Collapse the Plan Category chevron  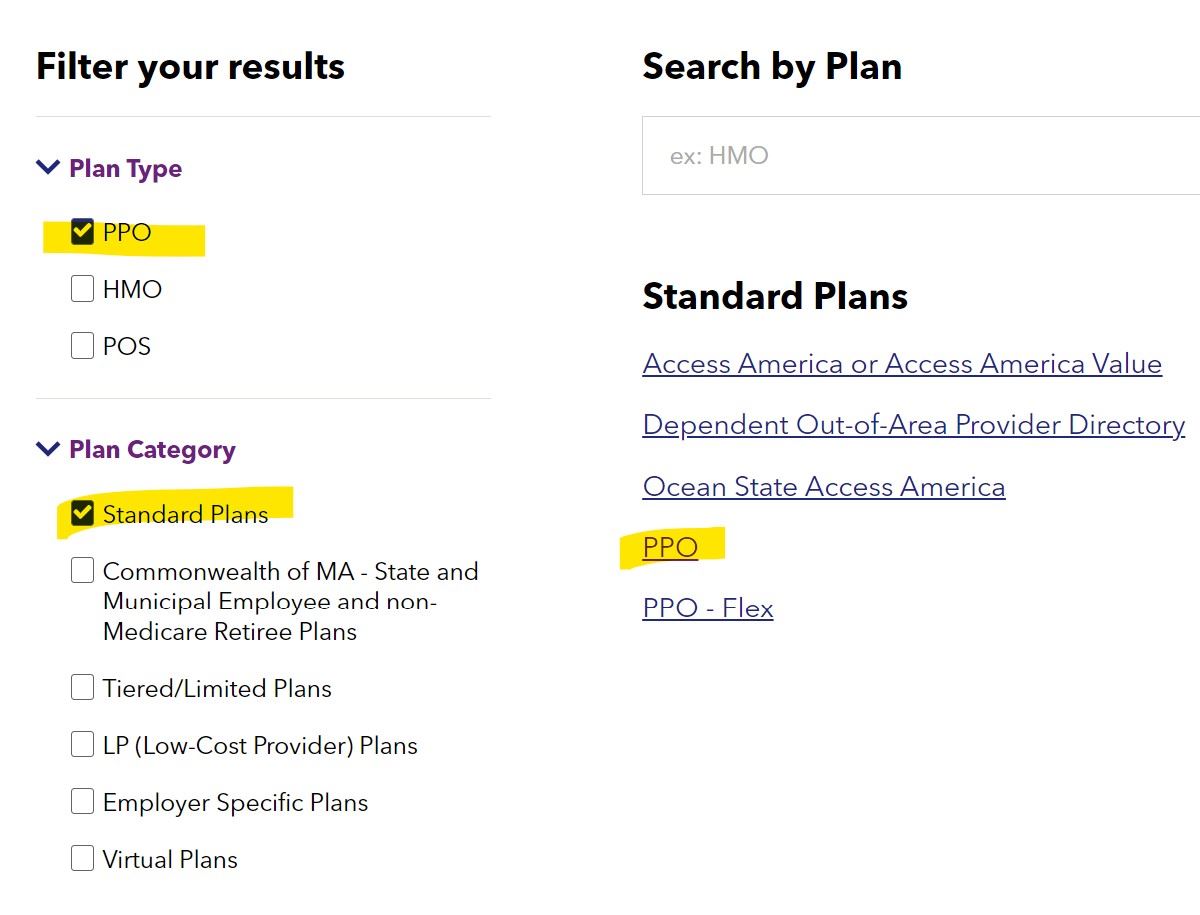(x=47, y=449)
